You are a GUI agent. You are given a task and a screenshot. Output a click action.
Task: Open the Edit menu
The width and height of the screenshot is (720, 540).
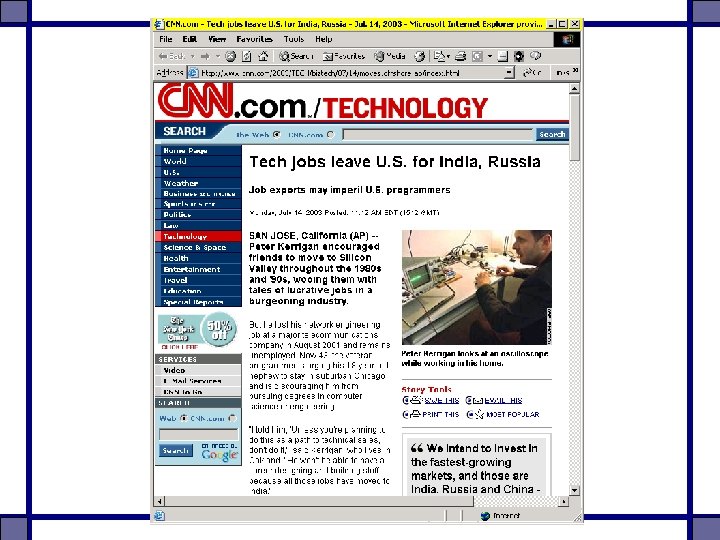coord(190,39)
